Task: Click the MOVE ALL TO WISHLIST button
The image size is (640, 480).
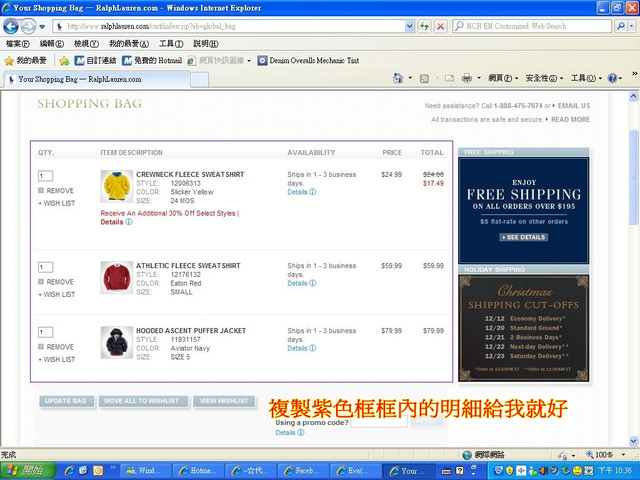Action: (x=143, y=401)
